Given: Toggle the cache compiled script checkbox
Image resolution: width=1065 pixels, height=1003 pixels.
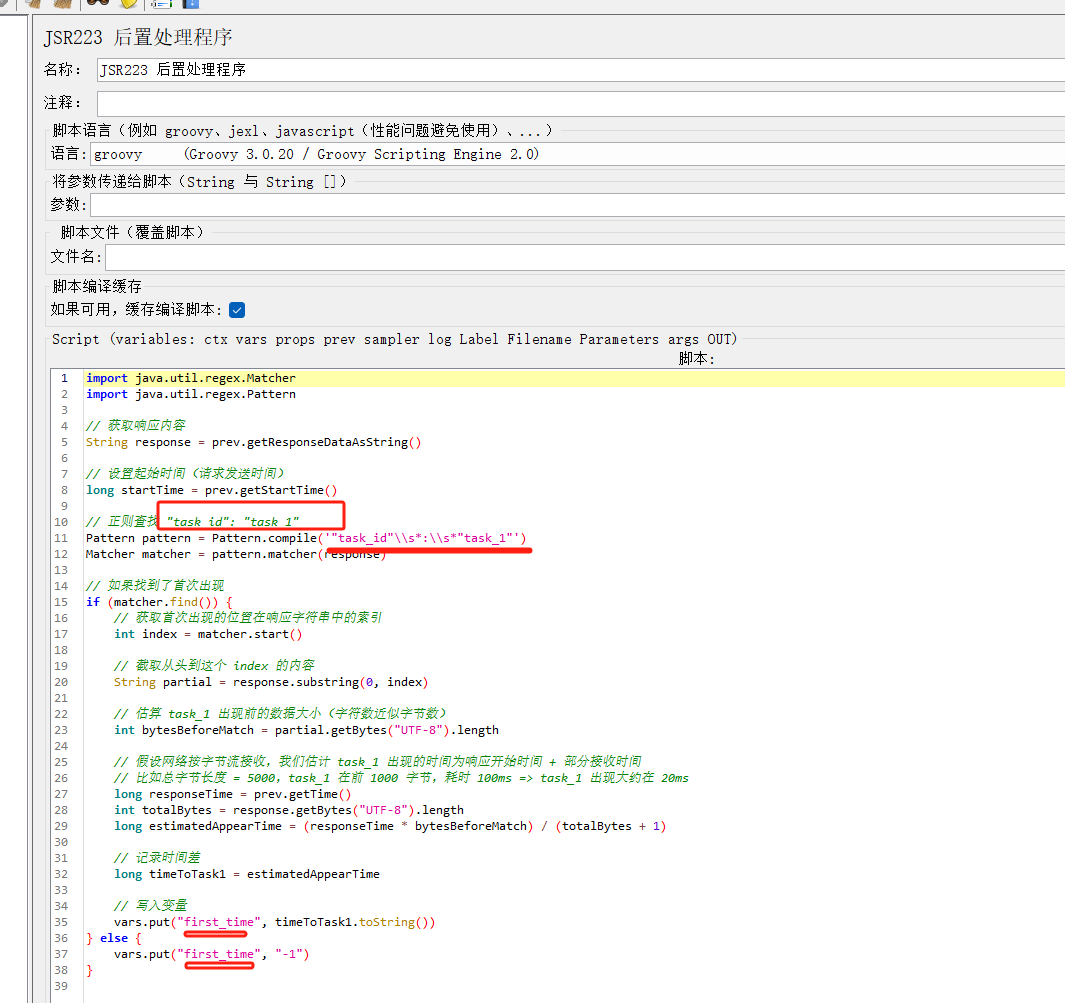Looking at the screenshot, I should [x=237, y=310].
